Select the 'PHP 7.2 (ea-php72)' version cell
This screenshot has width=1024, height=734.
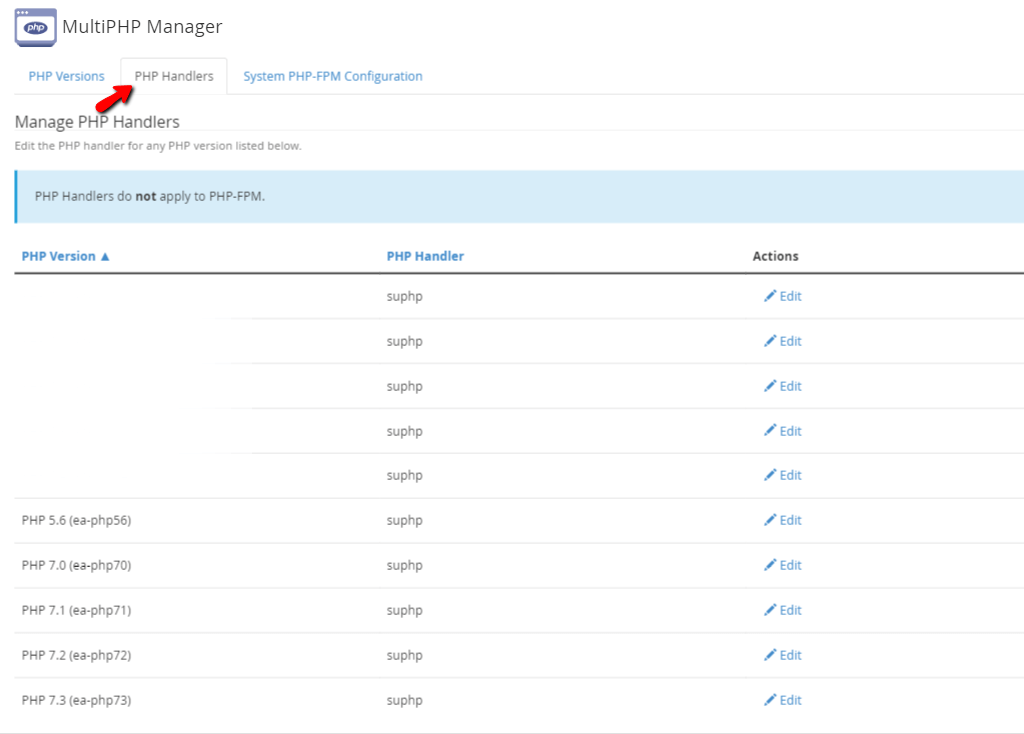76,656
